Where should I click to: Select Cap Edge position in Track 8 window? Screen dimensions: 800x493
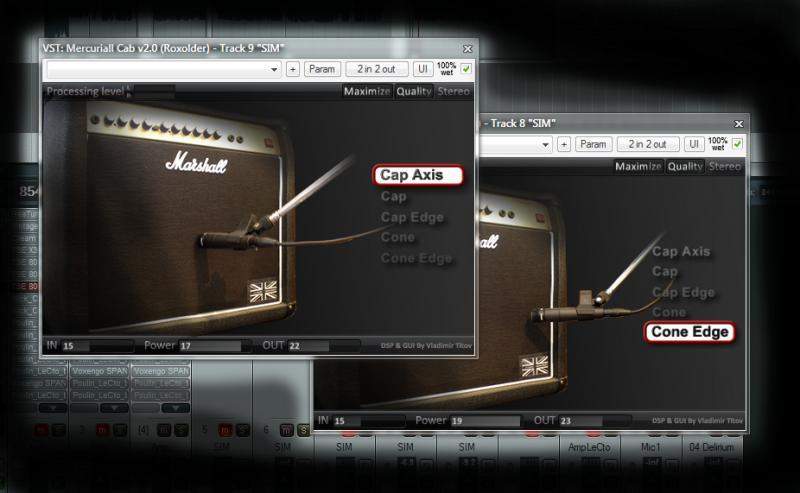(684, 292)
